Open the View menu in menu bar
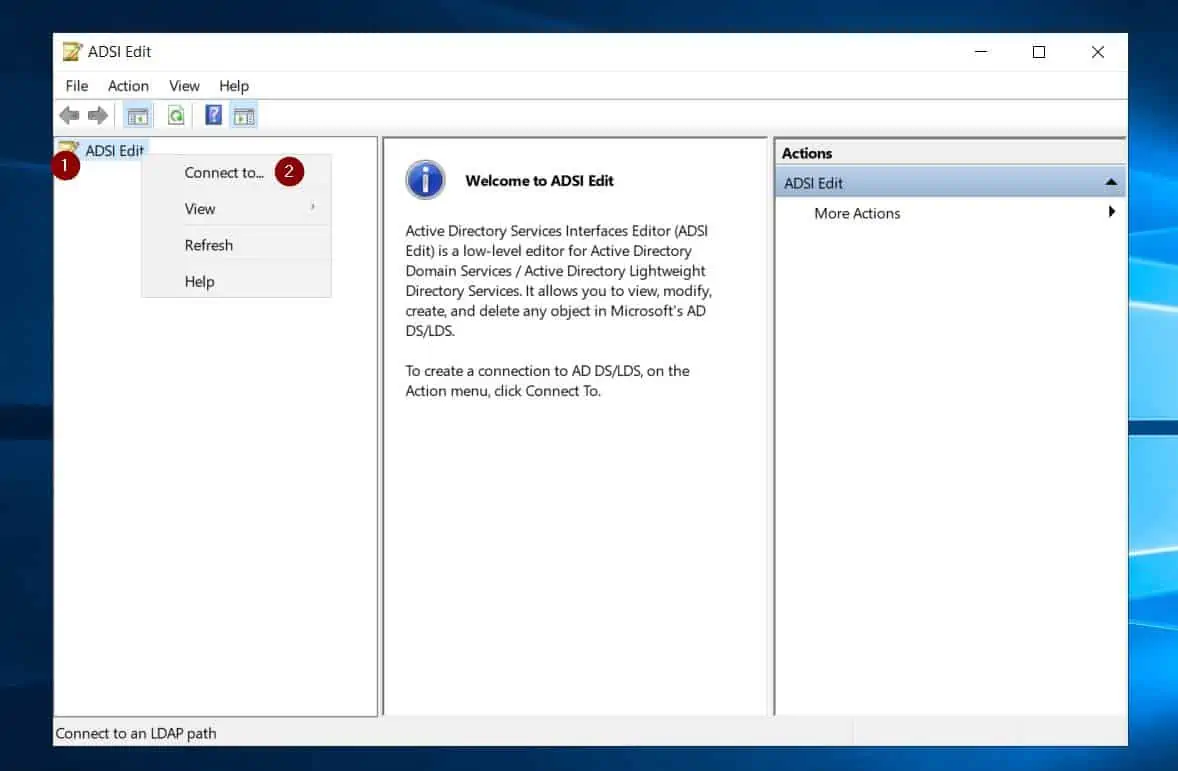The image size is (1178, 771). (x=184, y=86)
